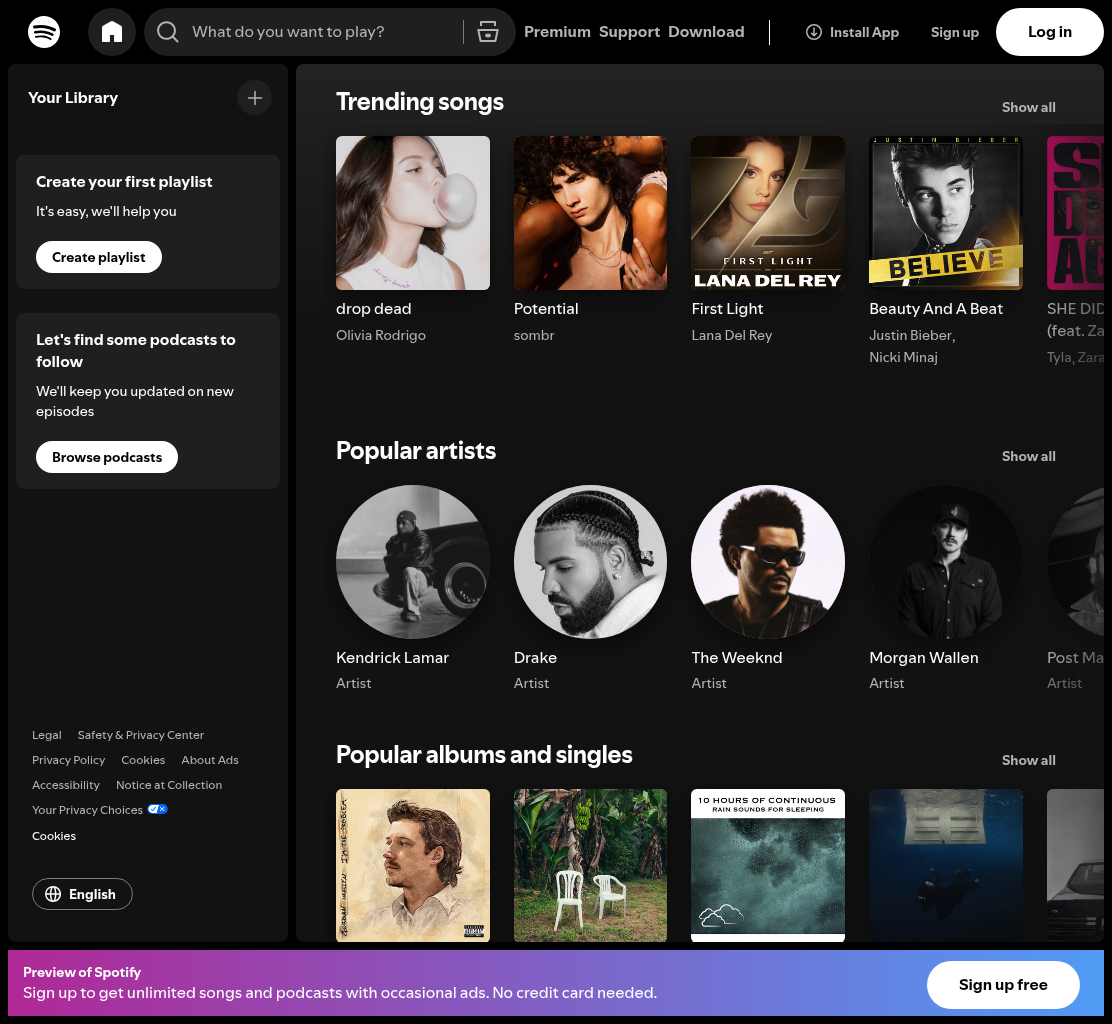
Task: Open The Weeknd artist photo
Action: click(x=768, y=562)
